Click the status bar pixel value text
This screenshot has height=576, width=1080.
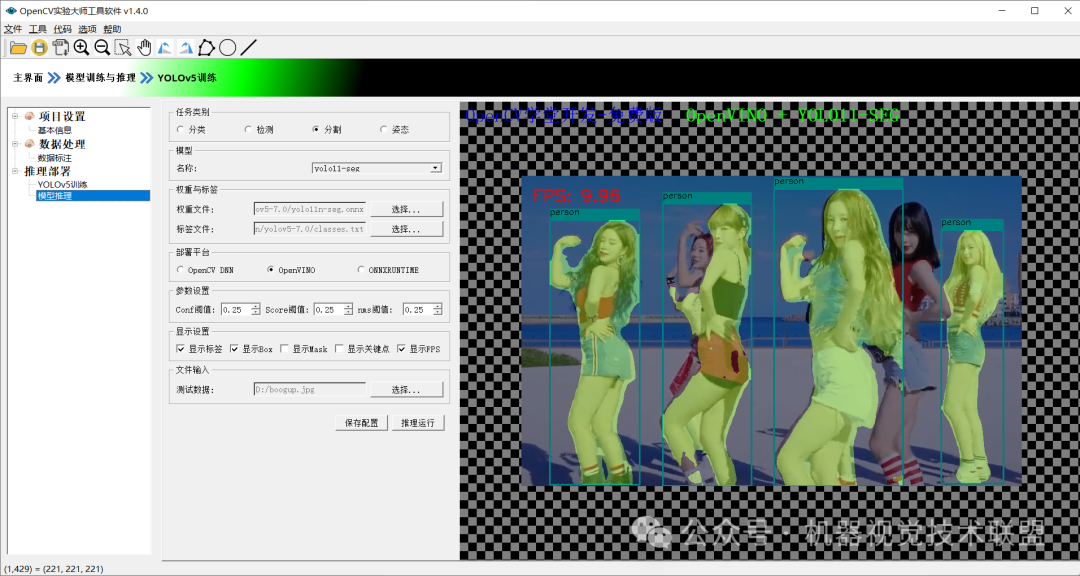pyautogui.click(x=54, y=568)
